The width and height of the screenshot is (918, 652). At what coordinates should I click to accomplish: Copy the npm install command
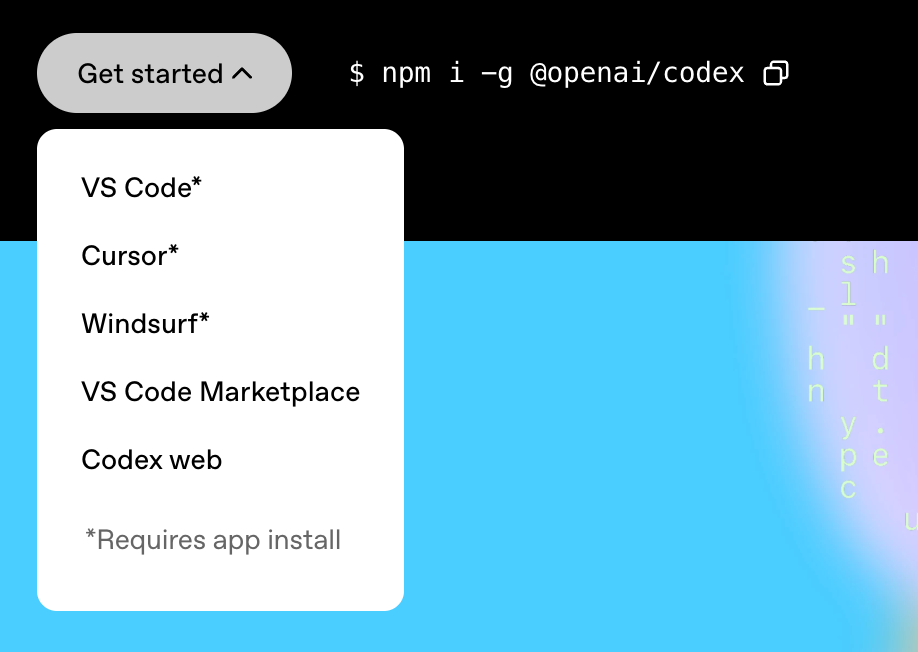point(776,74)
